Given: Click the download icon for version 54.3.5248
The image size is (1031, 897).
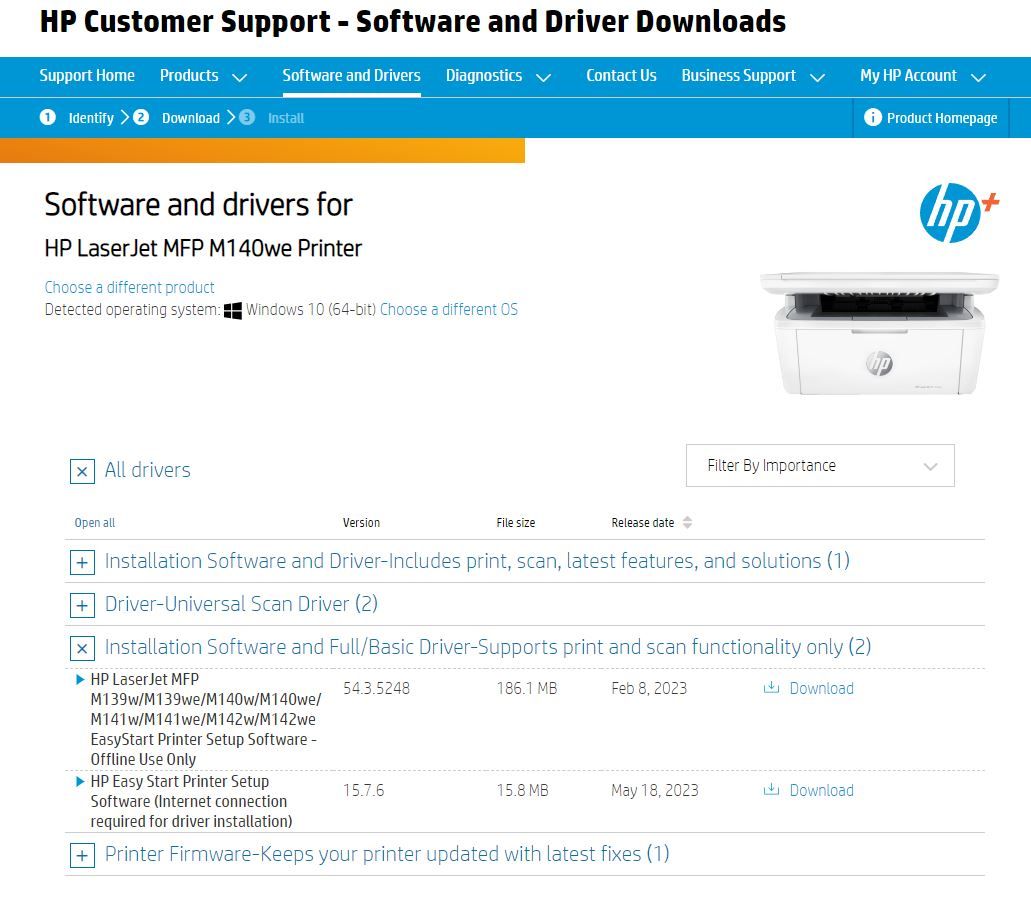Looking at the screenshot, I should (771, 688).
